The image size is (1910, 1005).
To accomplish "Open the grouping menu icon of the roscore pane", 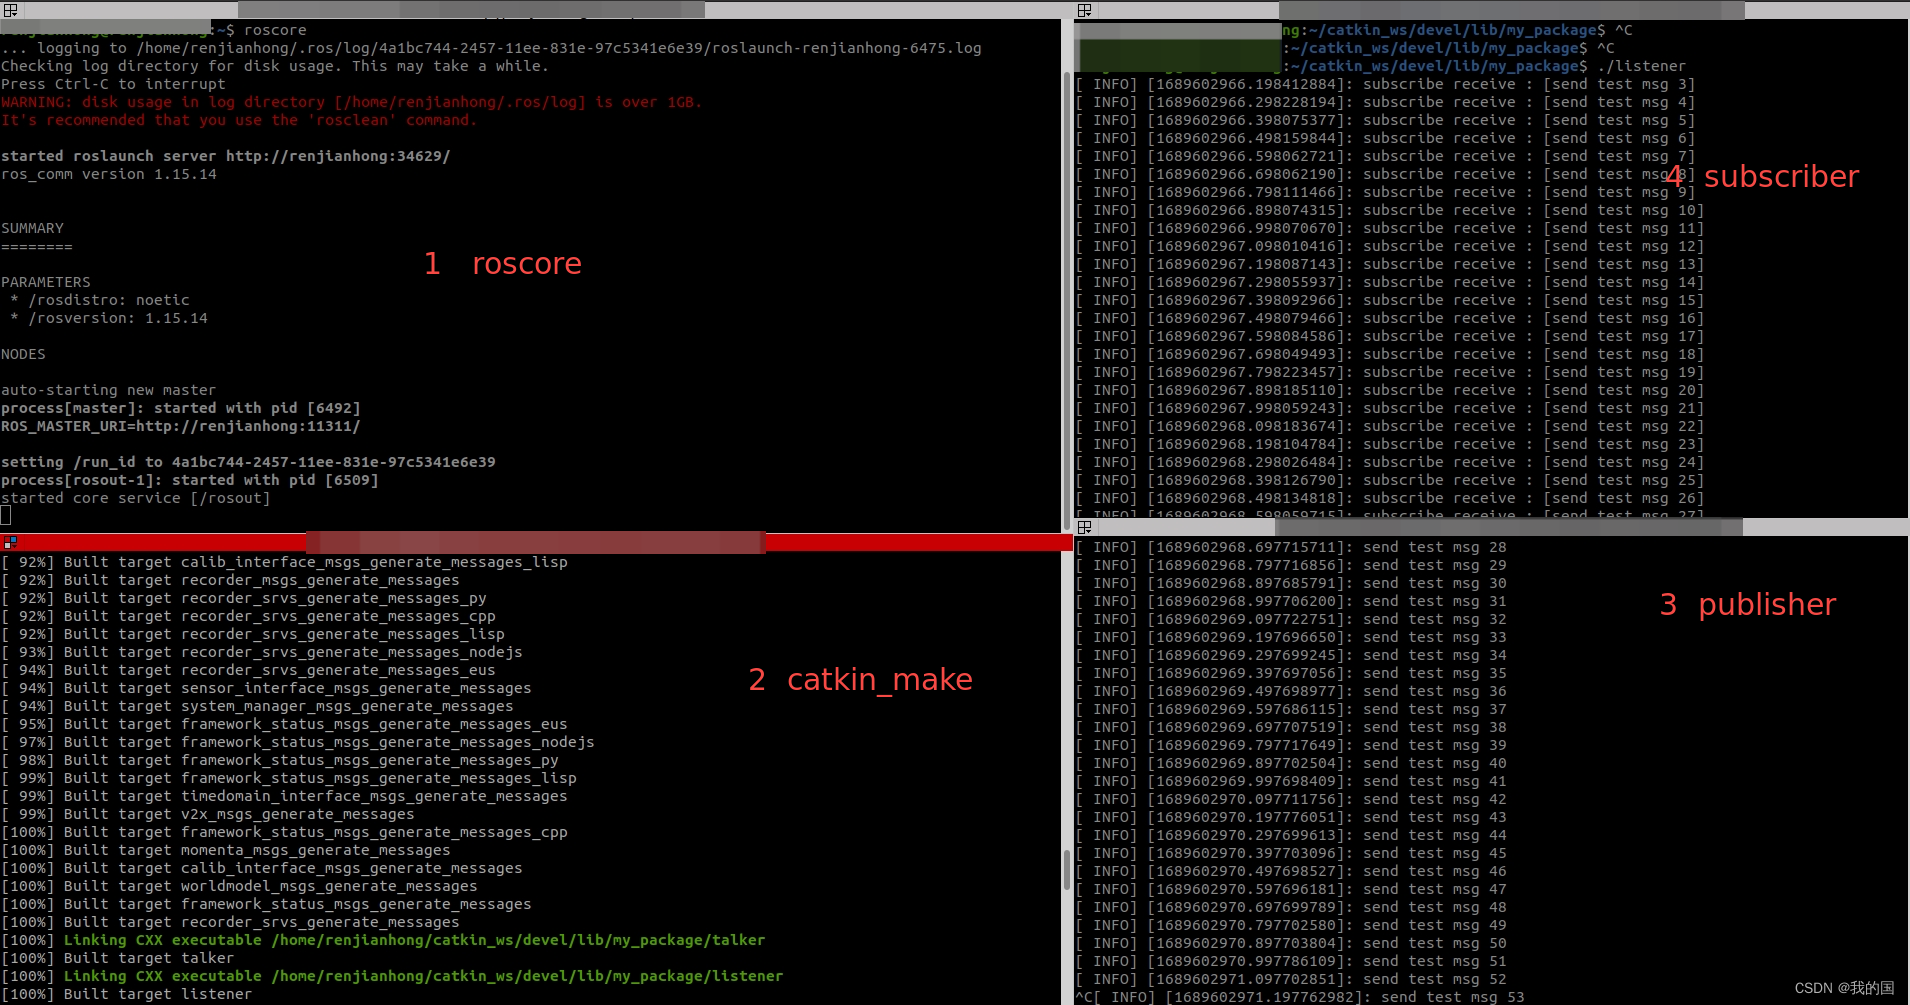I will (x=10, y=10).
